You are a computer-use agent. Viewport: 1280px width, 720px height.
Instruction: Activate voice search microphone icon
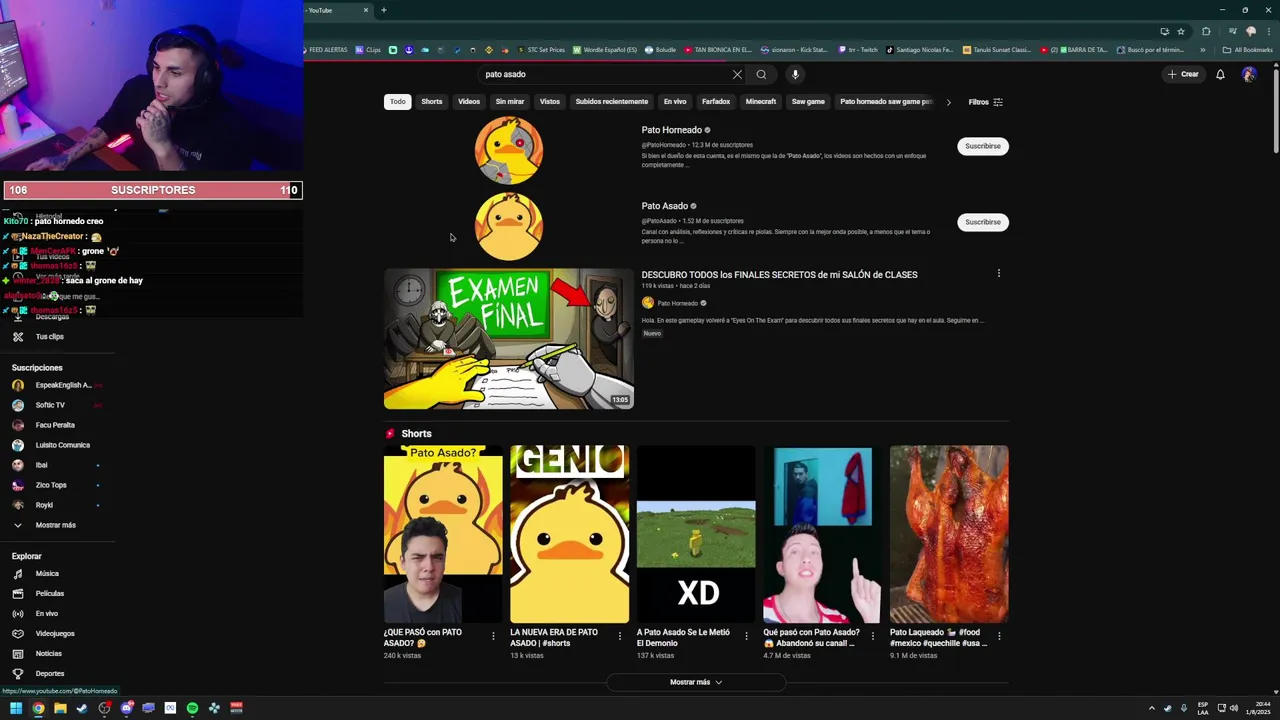click(x=795, y=74)
